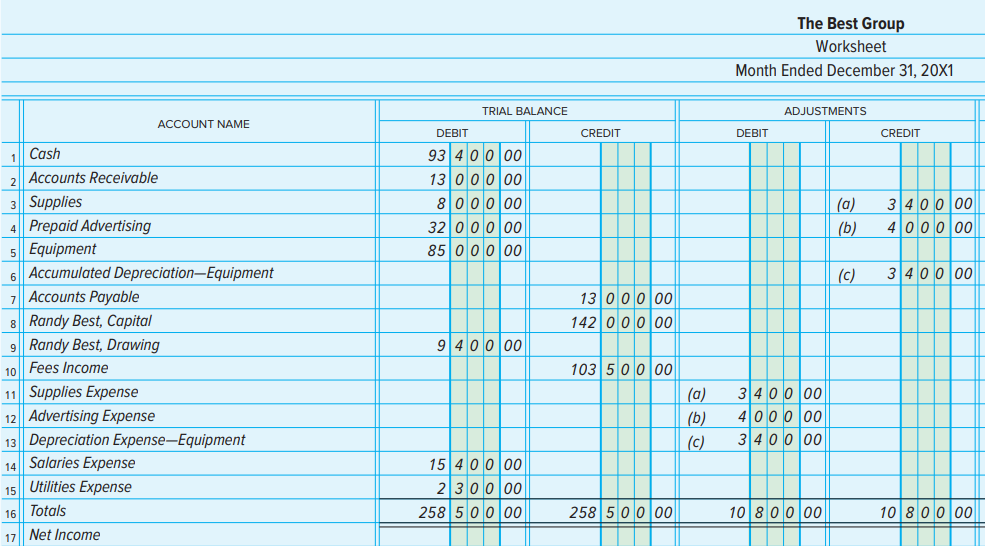Select the Accounts Receivable row label

coord(94,178)
